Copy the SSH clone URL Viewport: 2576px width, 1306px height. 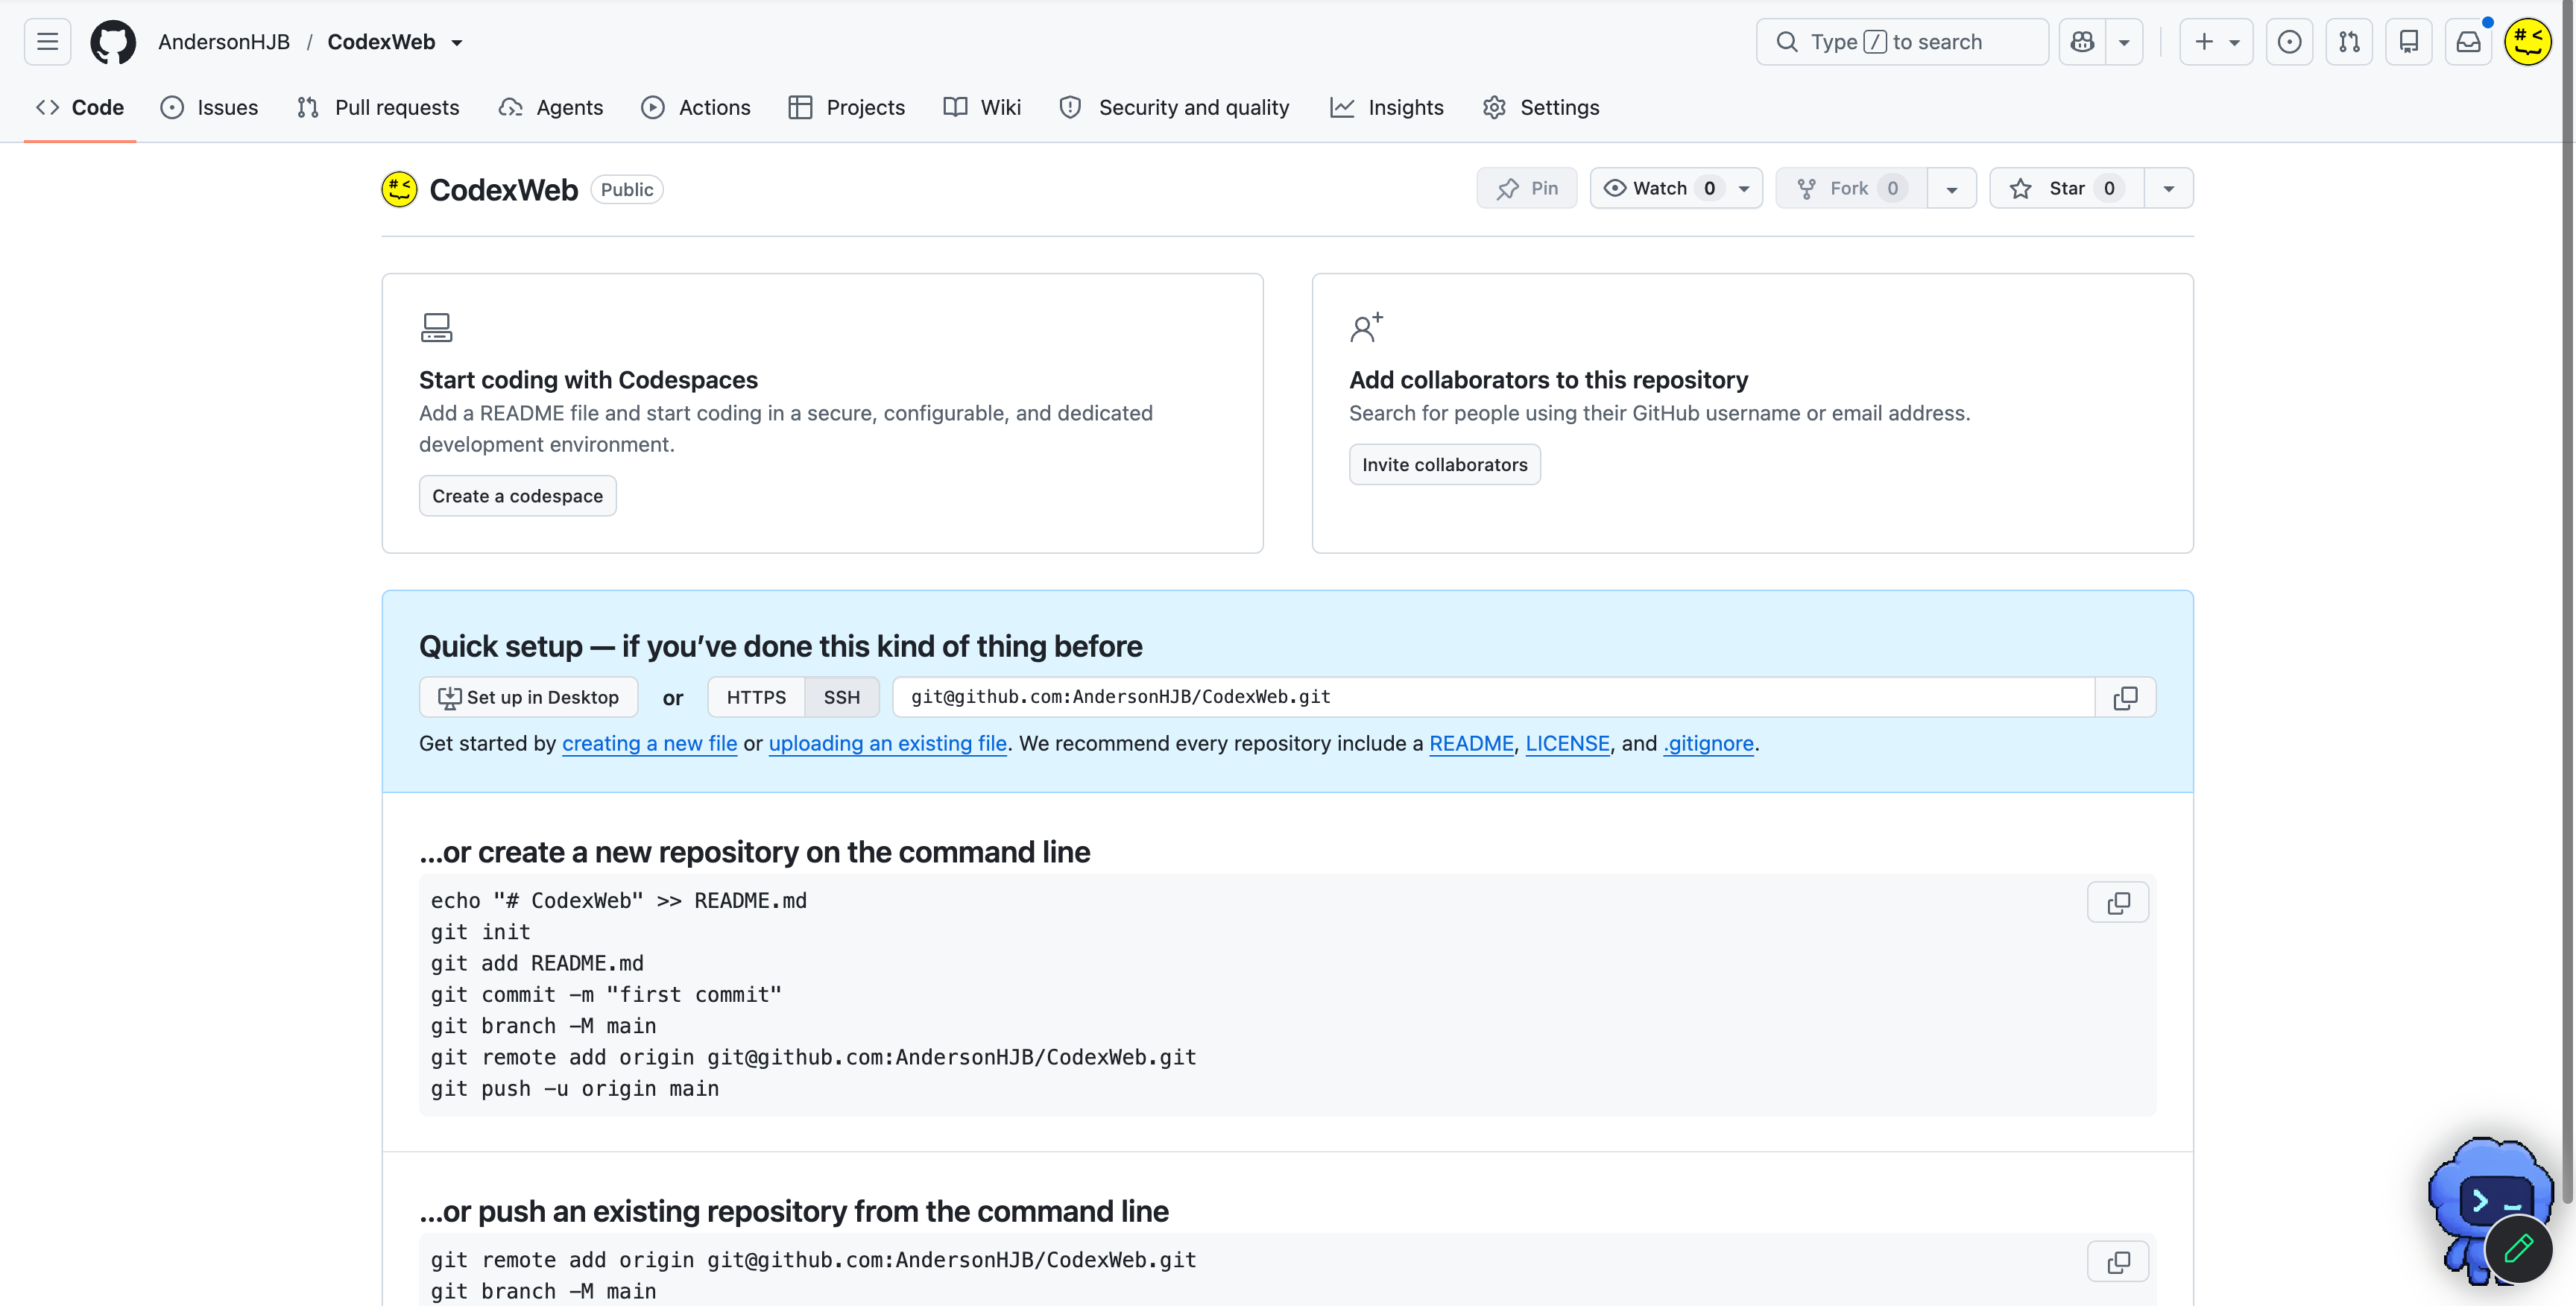click(x=2125, y=697)
